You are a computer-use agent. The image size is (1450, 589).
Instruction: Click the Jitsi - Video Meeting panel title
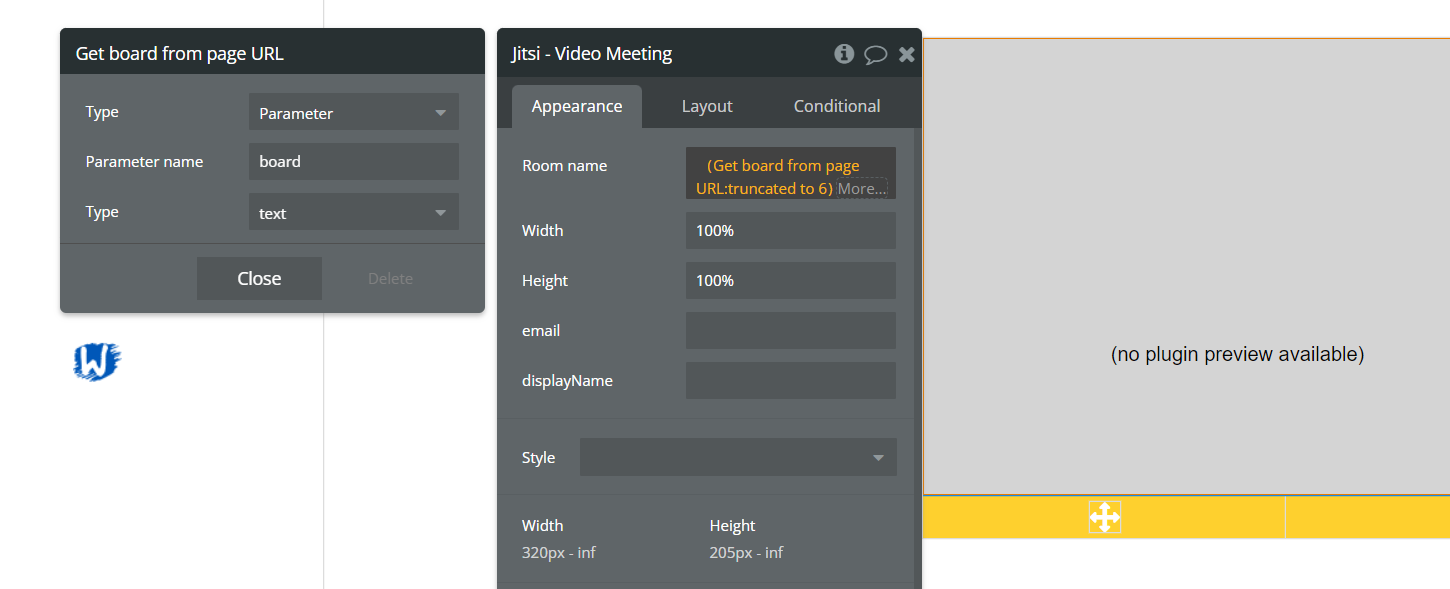tap(591, 54)
